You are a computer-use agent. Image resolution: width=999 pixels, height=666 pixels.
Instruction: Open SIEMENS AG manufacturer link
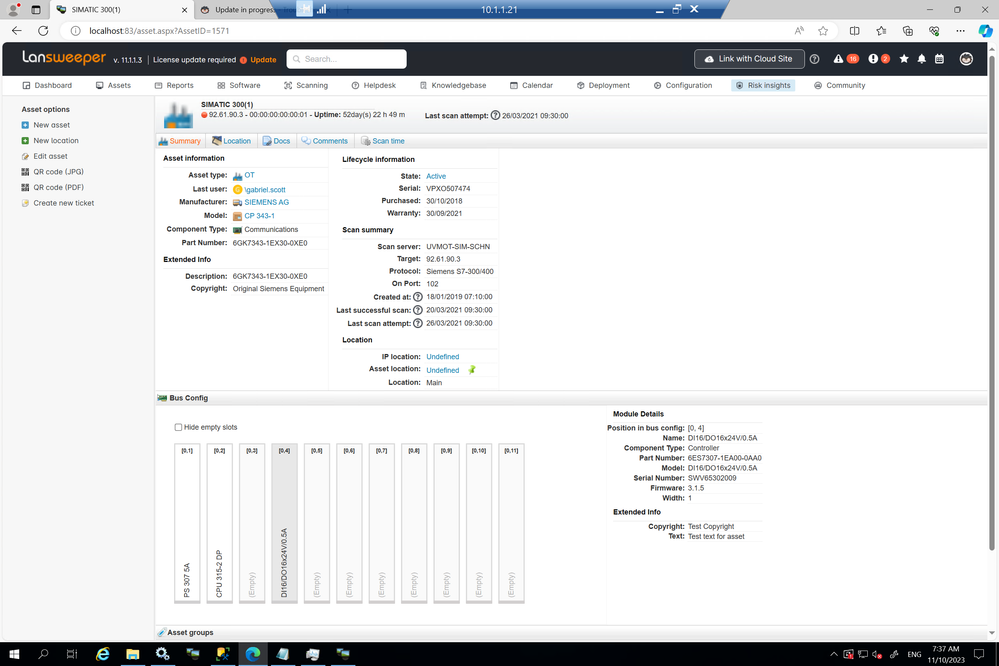coord(266,202)
